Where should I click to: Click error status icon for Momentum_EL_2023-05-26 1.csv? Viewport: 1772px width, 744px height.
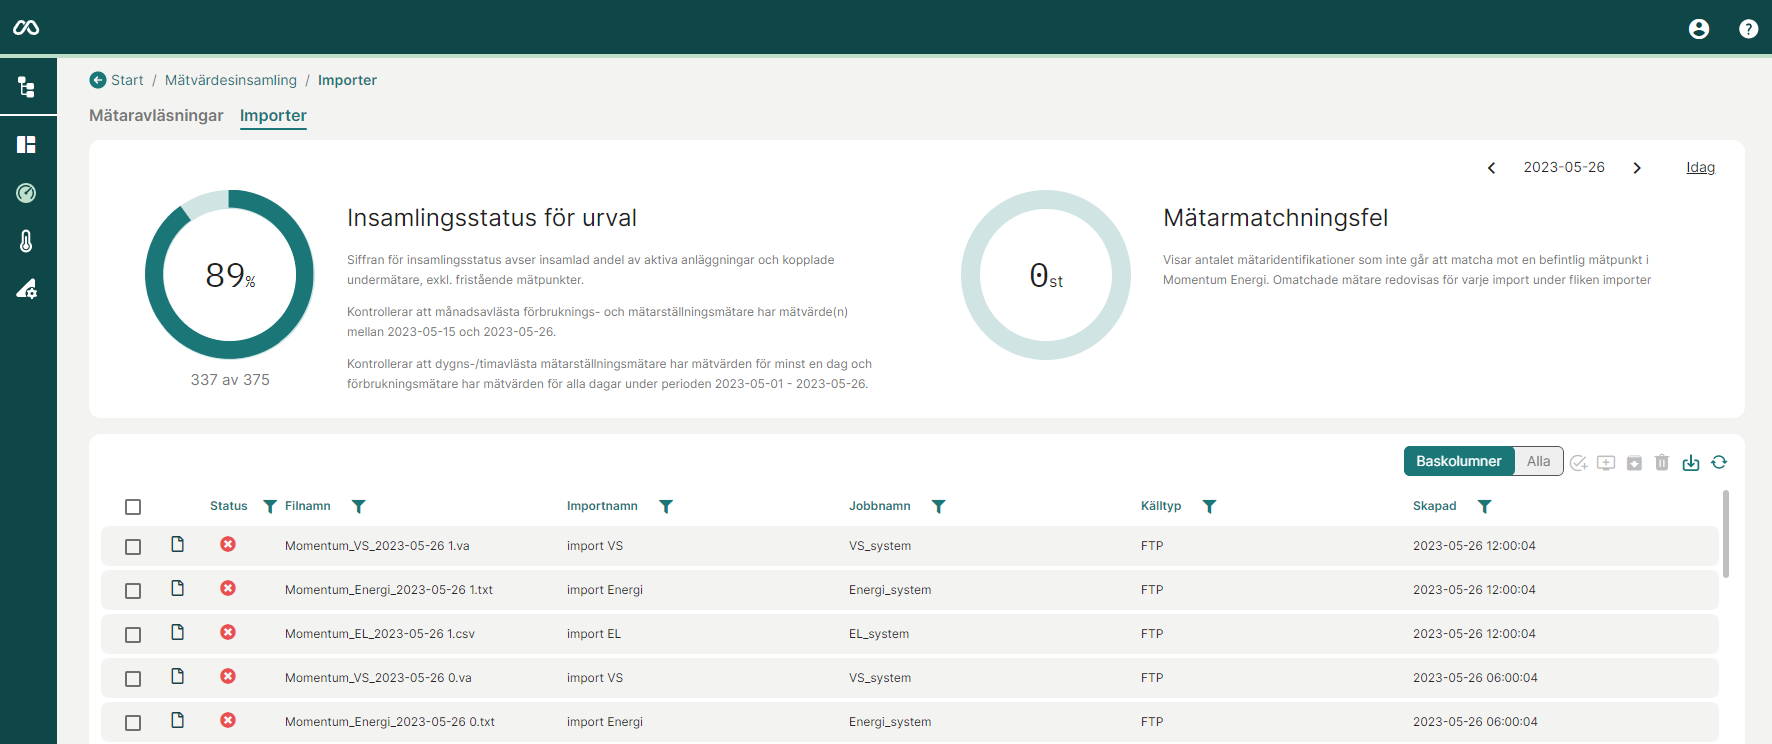coord(228,632)
